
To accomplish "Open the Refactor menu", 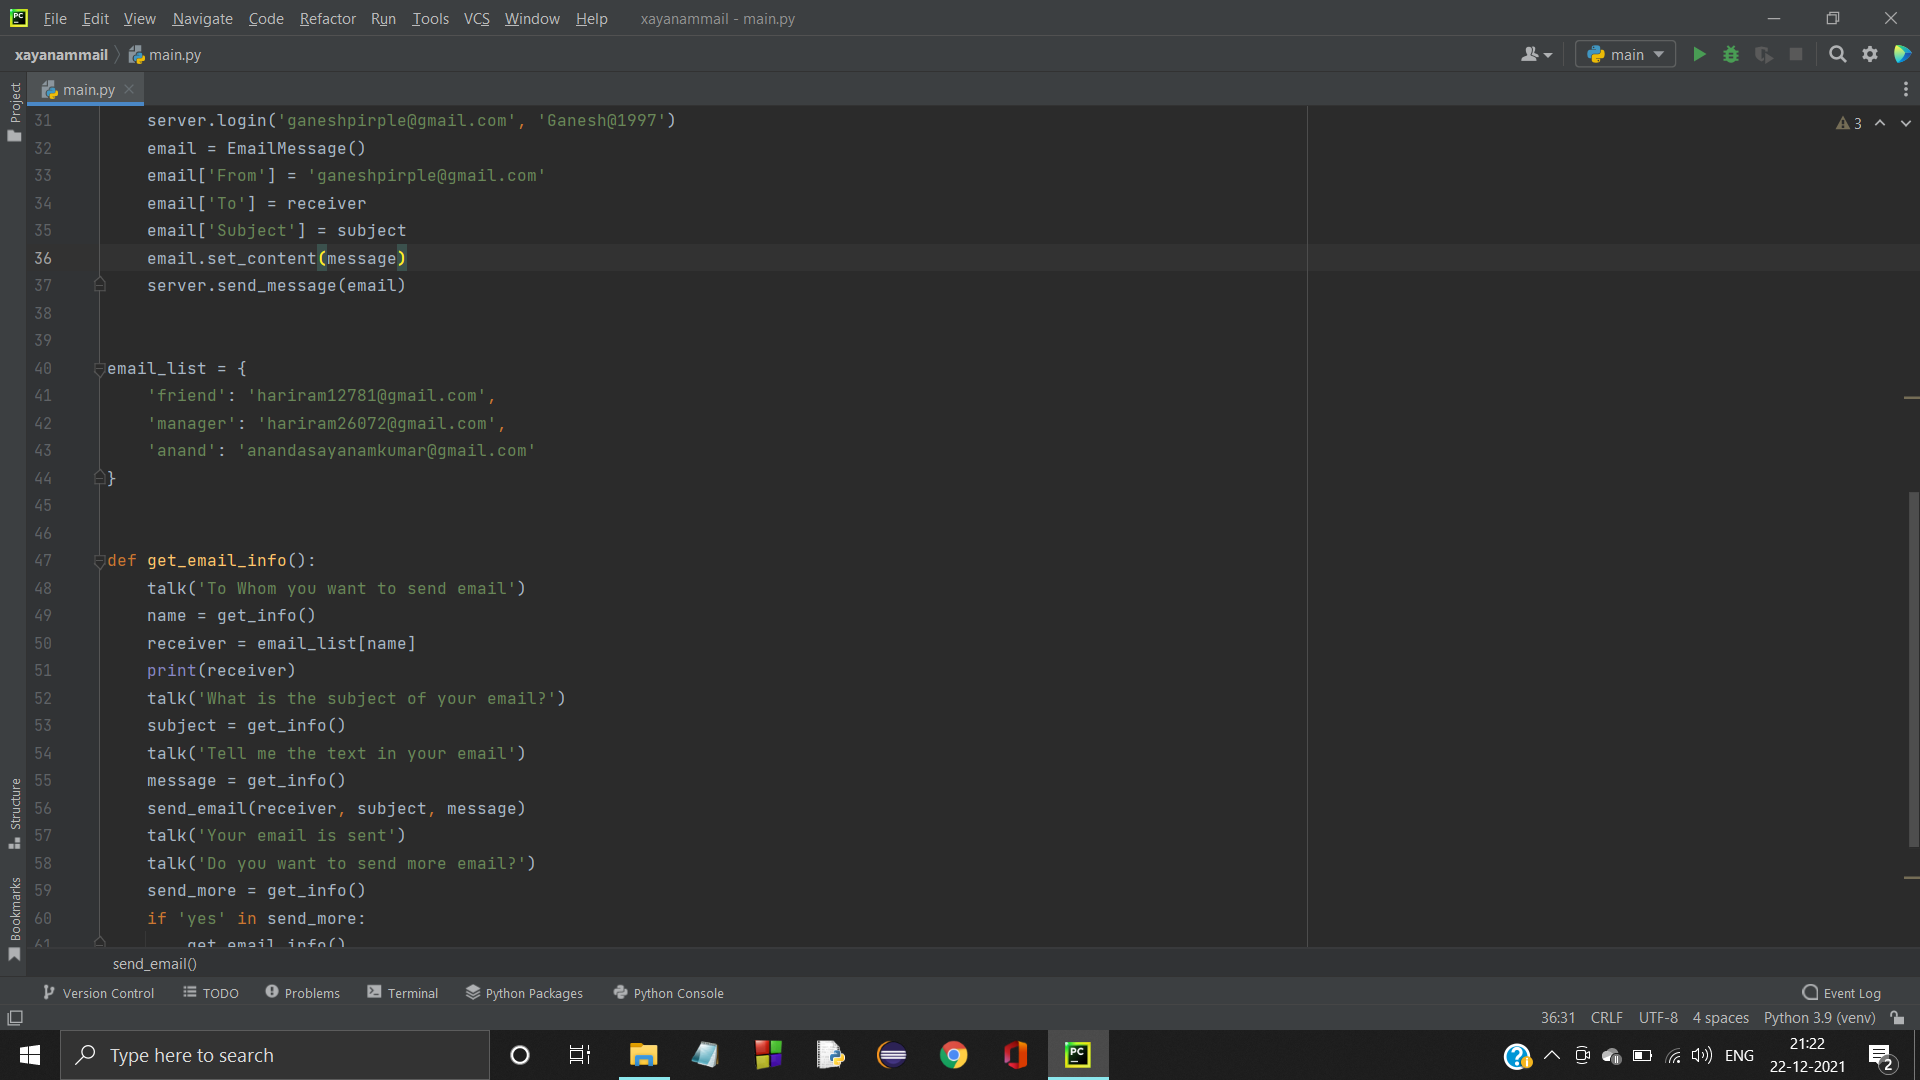I will click(327, 18).
